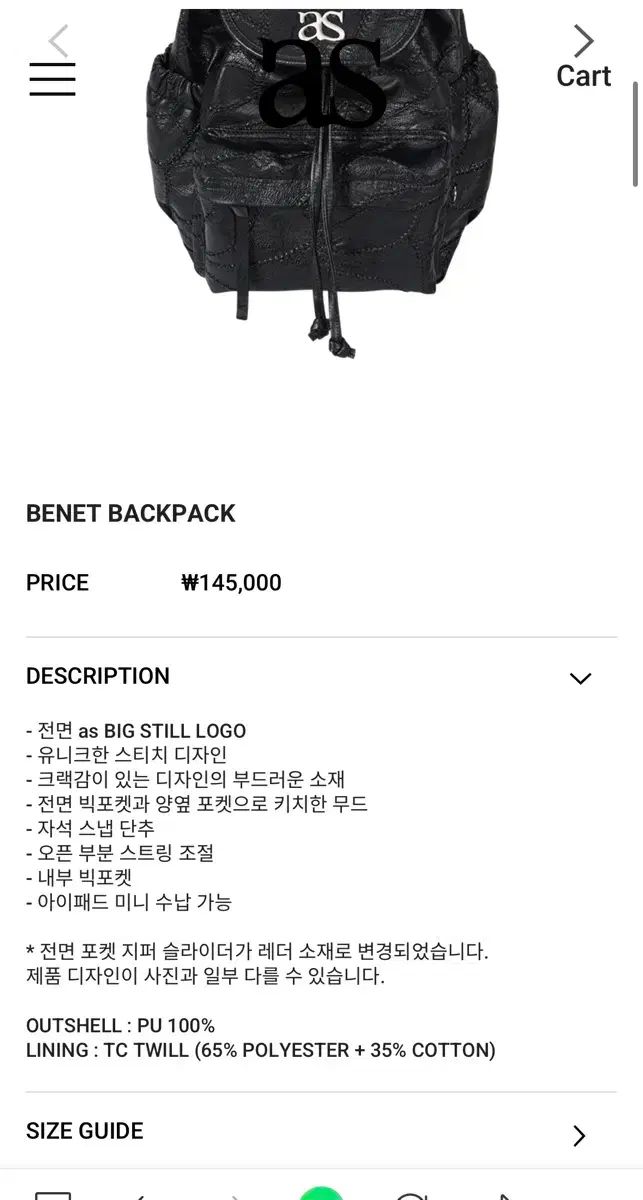Viewport: 643px width, 1200px height.
Task: Click the page scrollbar thumb on right edge
Action: click(x=635, y=135)
